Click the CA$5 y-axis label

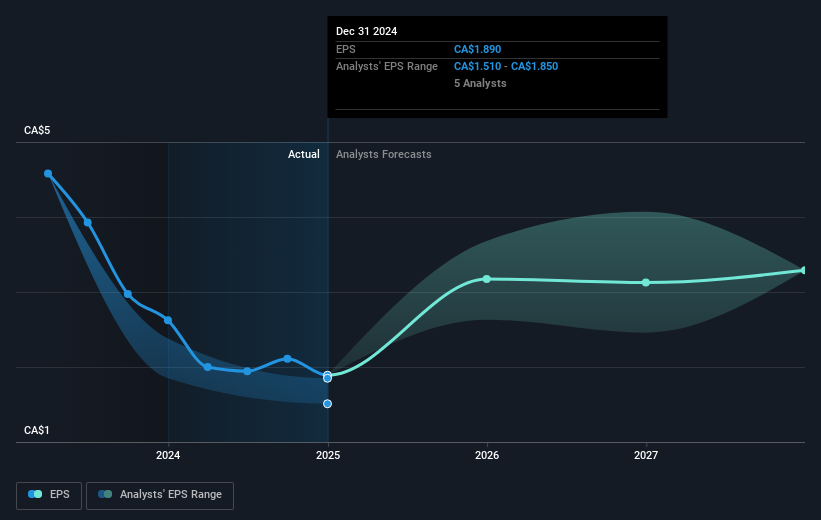37,130
